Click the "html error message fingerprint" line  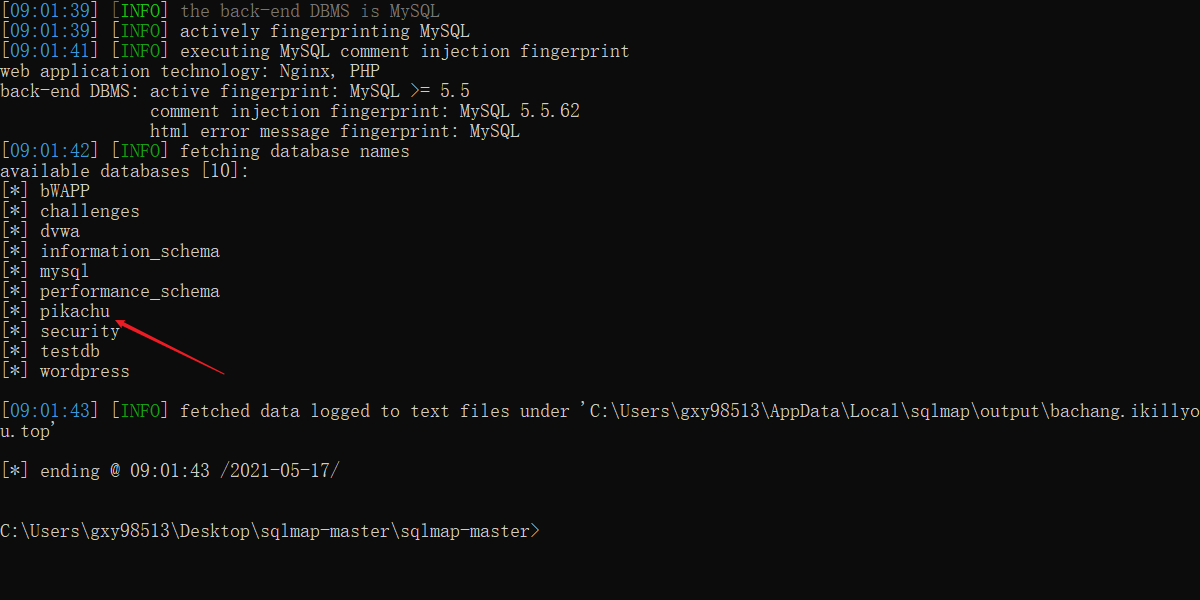tap(334, 131)
